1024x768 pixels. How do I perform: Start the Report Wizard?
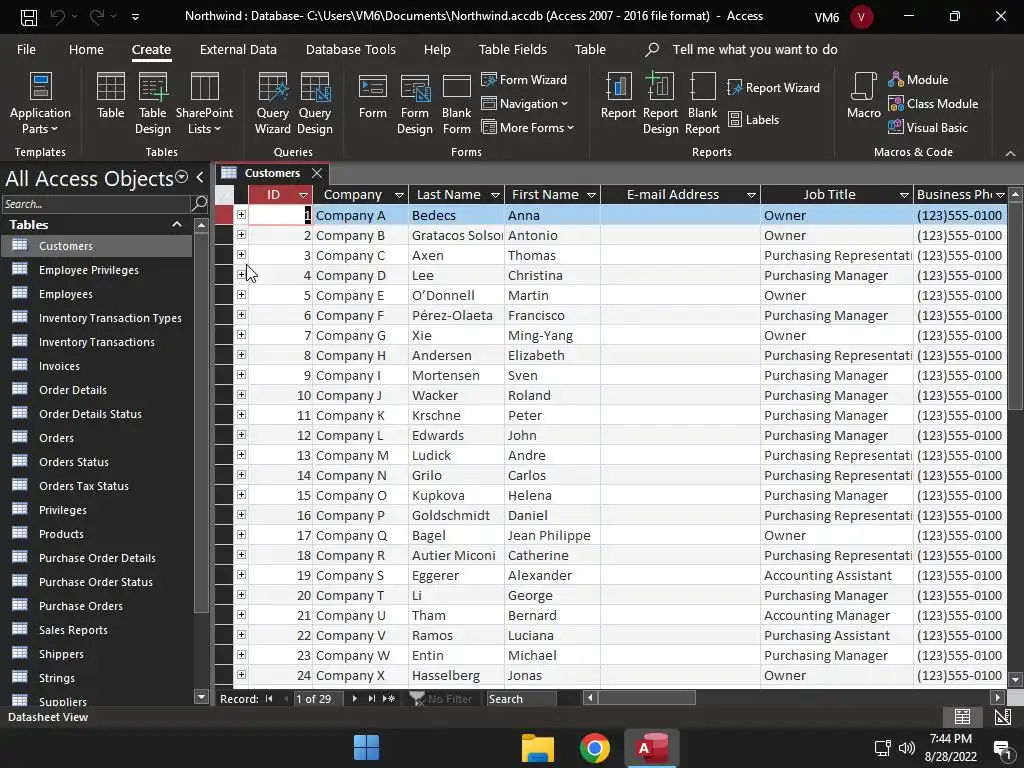[773, 88]
